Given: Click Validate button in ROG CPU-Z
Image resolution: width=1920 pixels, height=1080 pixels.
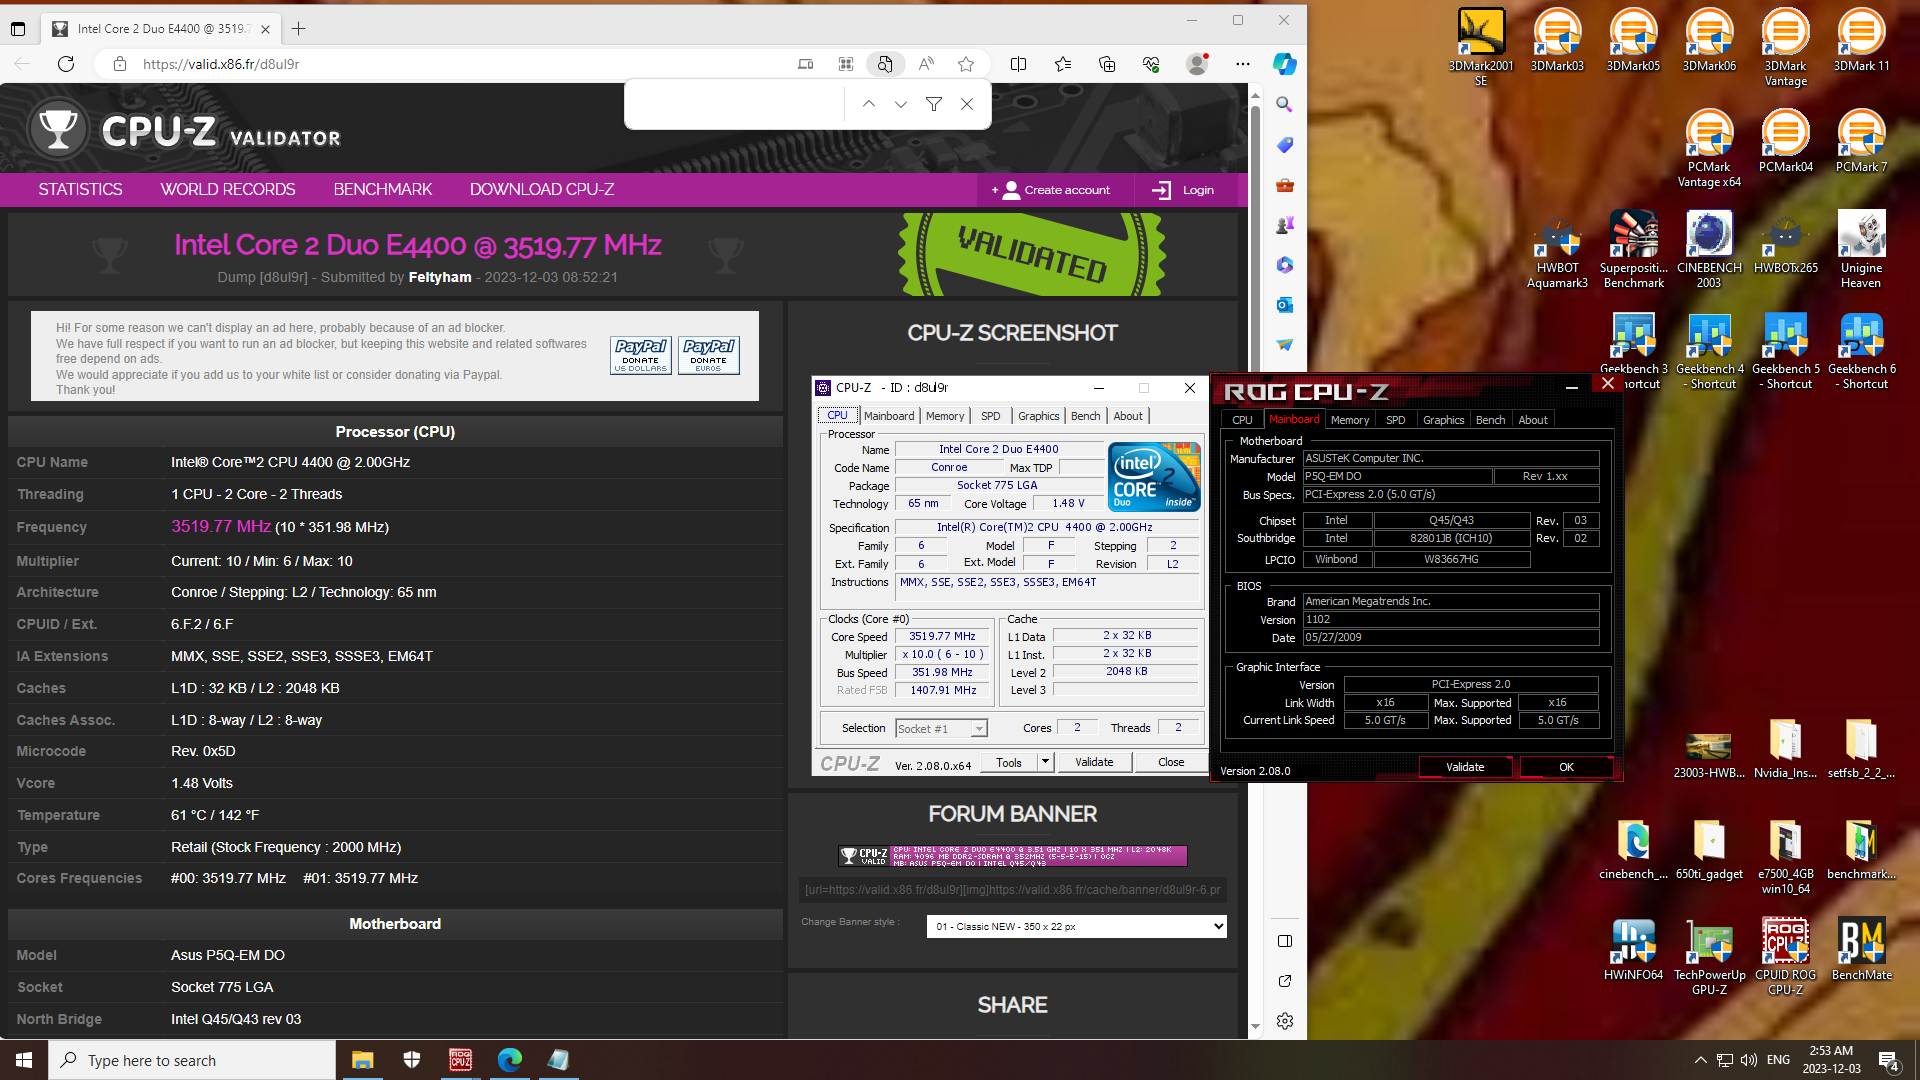Looking at the screenshot, I should [x=1465, y=767].
